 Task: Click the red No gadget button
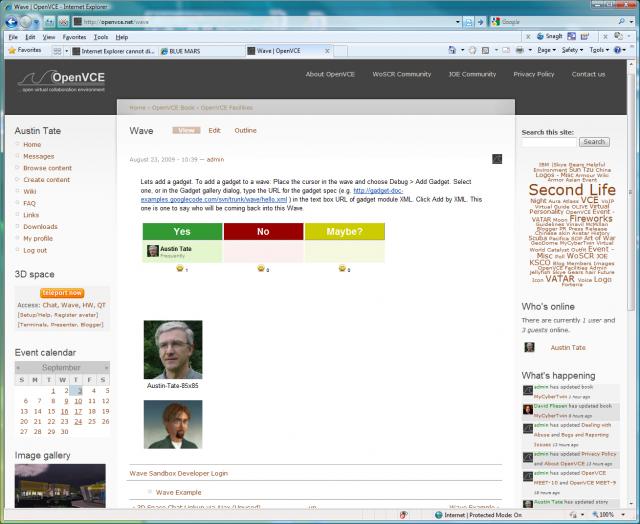click(x=263, y=231)
